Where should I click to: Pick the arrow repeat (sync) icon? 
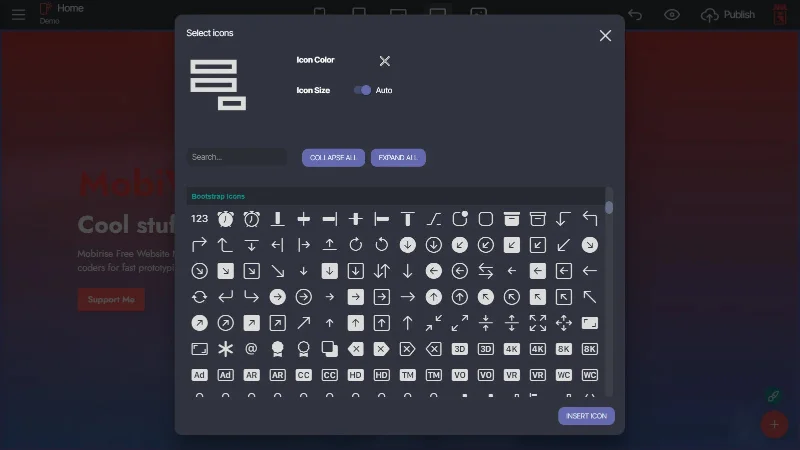[199, 297]
